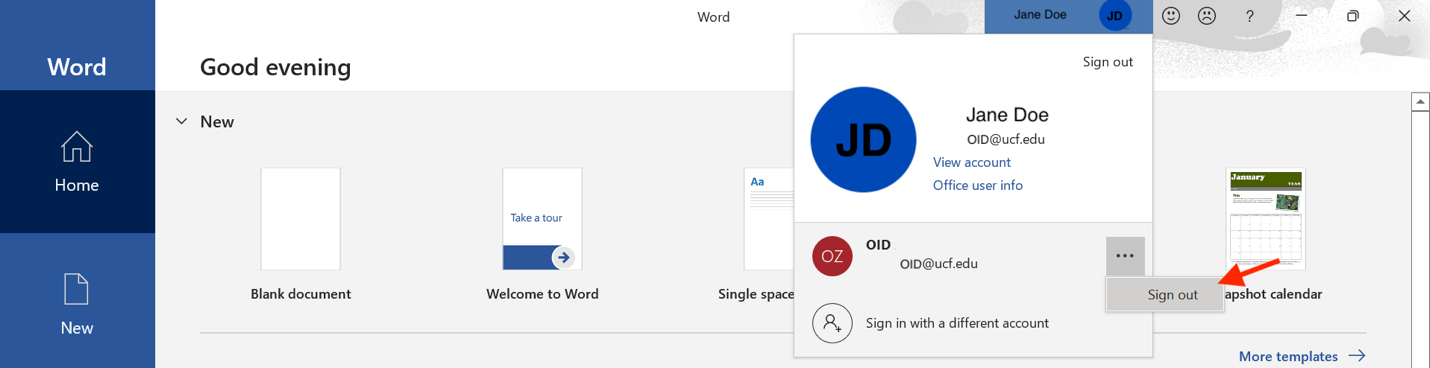Choose Sign out from the OID popup menu

click(x=1165, y=294)
